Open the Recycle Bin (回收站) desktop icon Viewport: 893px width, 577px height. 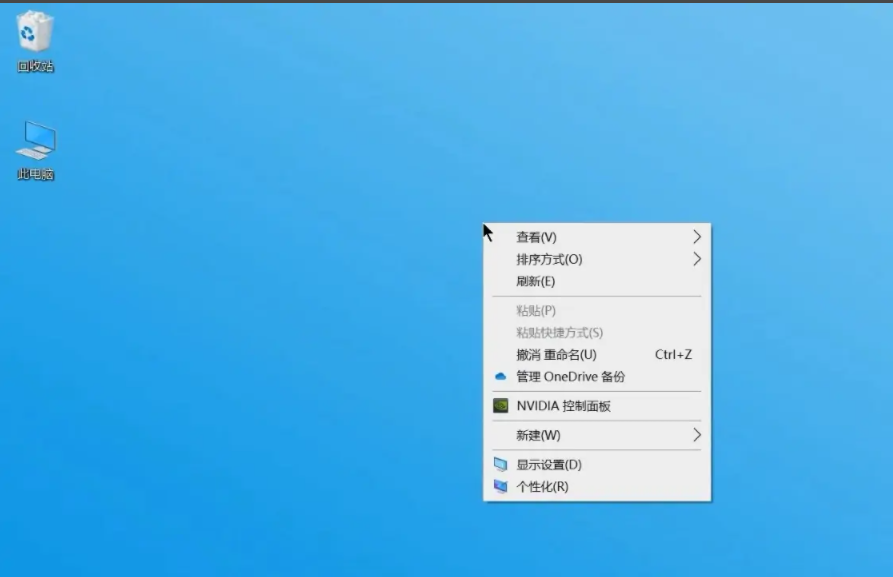[x=35, y=32]
